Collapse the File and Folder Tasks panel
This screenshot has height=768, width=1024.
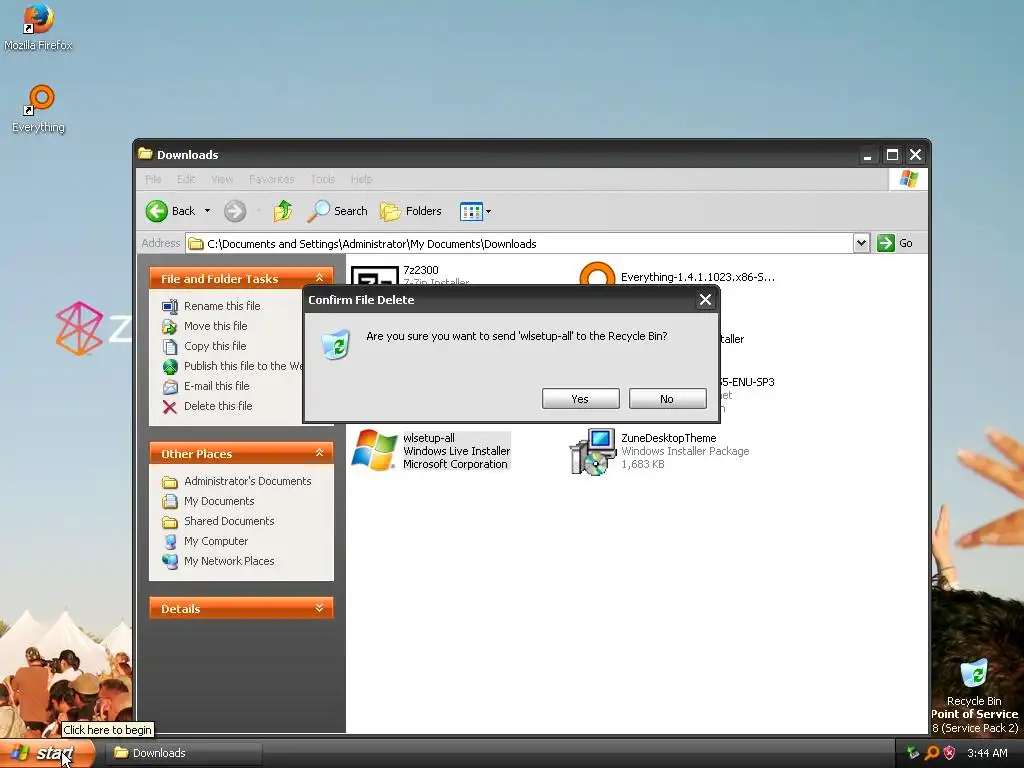tap(319, 278)
